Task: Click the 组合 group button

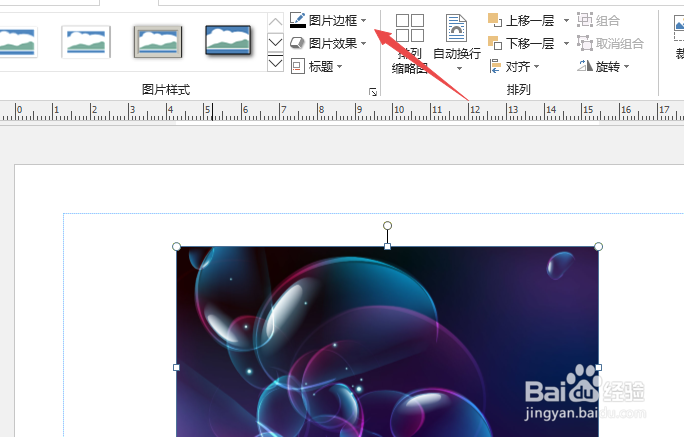Action: (x=598, y=20)
